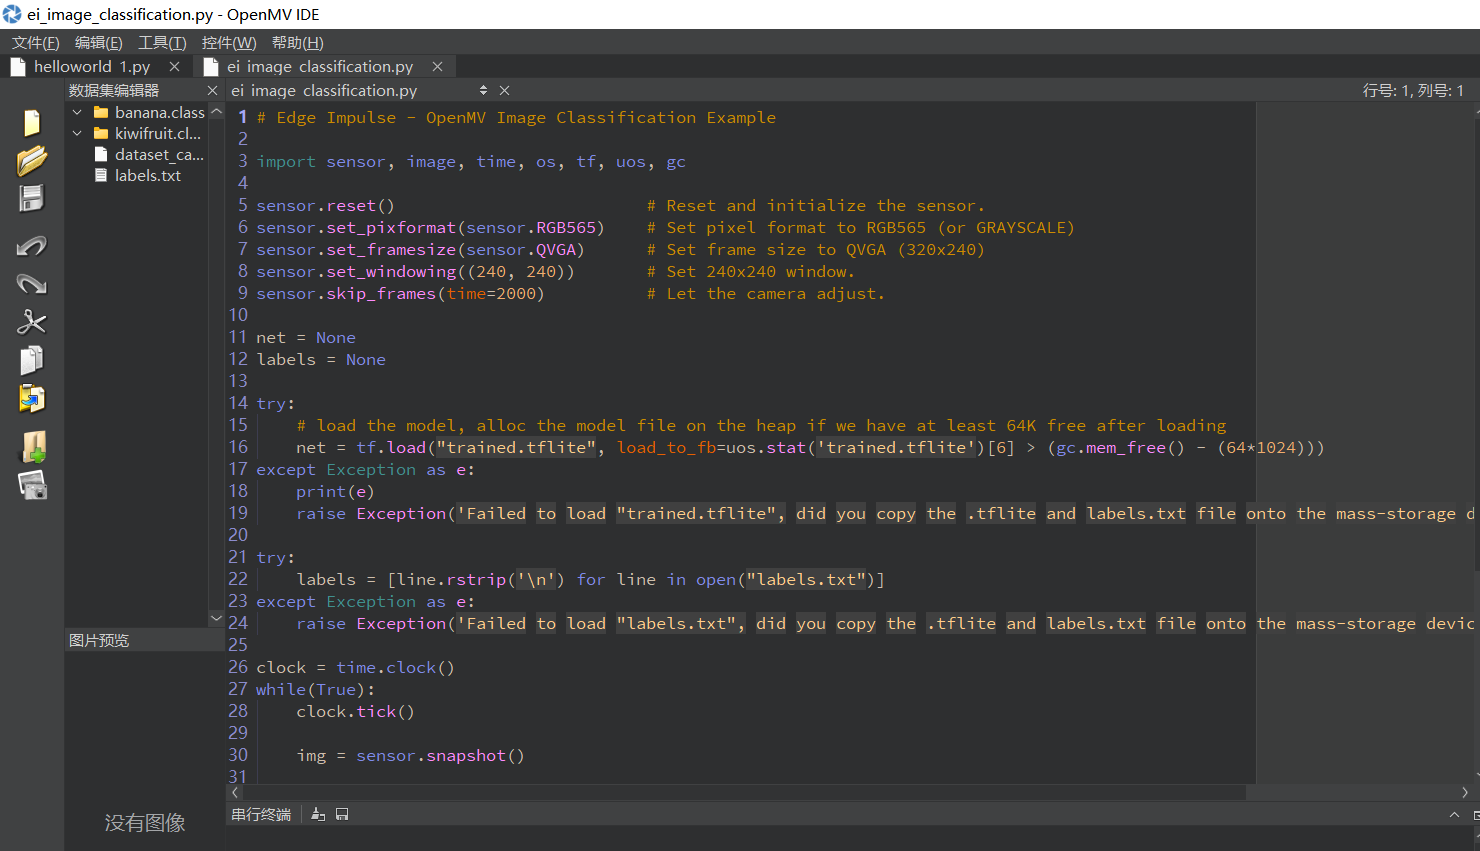This screenshot has width=1480, height=851.
Task: Place cursor on line 3 import statement
Action: [471, 161]
